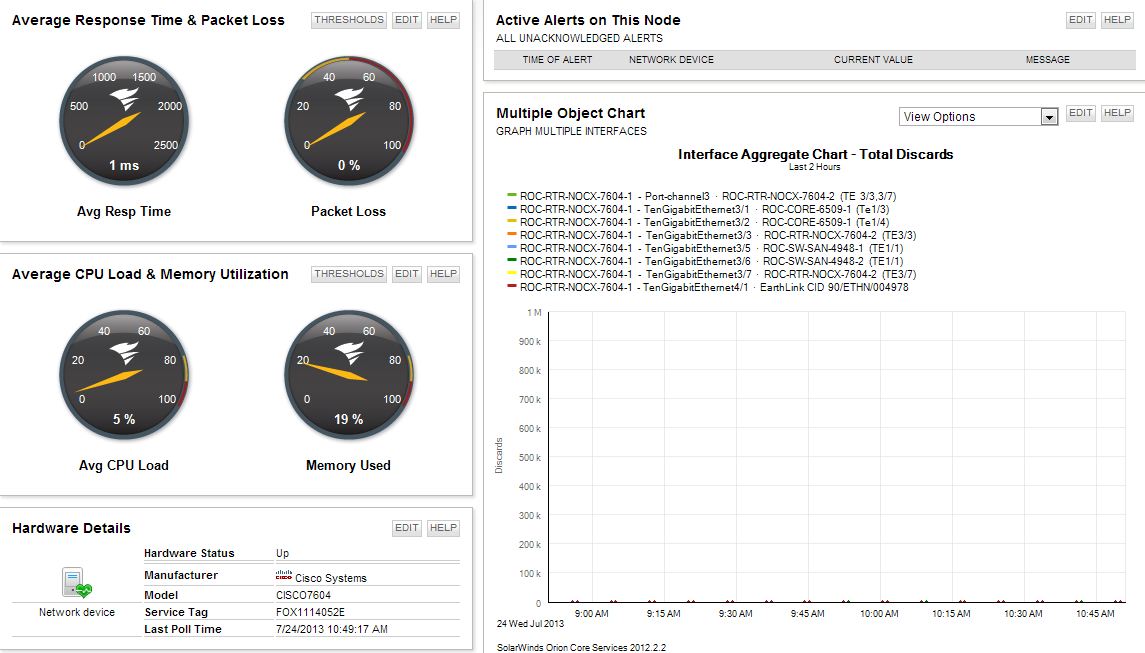Edit the Hardware Details panel
Viewport: 1145px width, 653px height.
click(x=407, y=527)
